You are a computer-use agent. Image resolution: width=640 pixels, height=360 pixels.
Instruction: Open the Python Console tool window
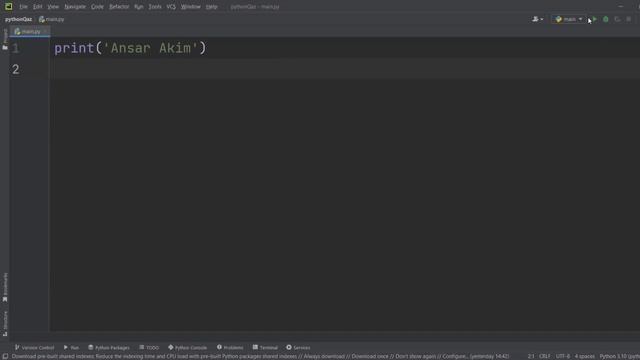(187, 347)
